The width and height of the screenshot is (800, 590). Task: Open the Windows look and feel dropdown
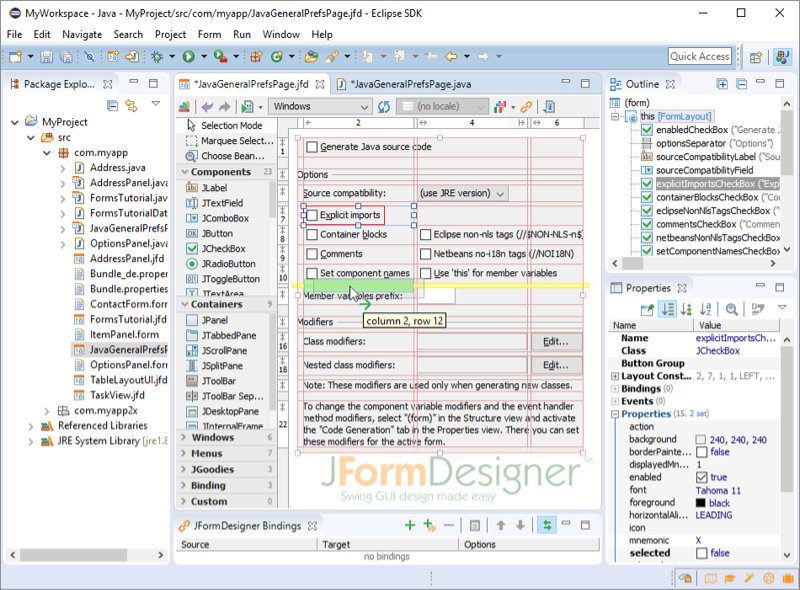tap(319, 107)
